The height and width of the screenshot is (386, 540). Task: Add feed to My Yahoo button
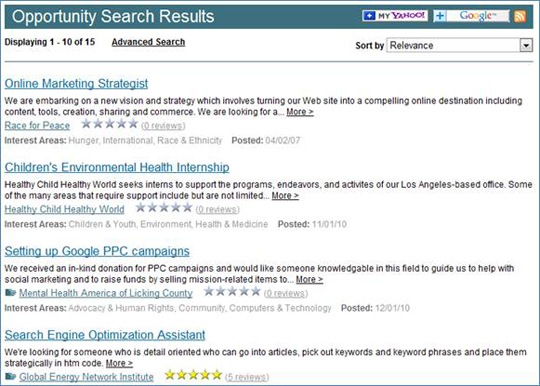(395, 15)
